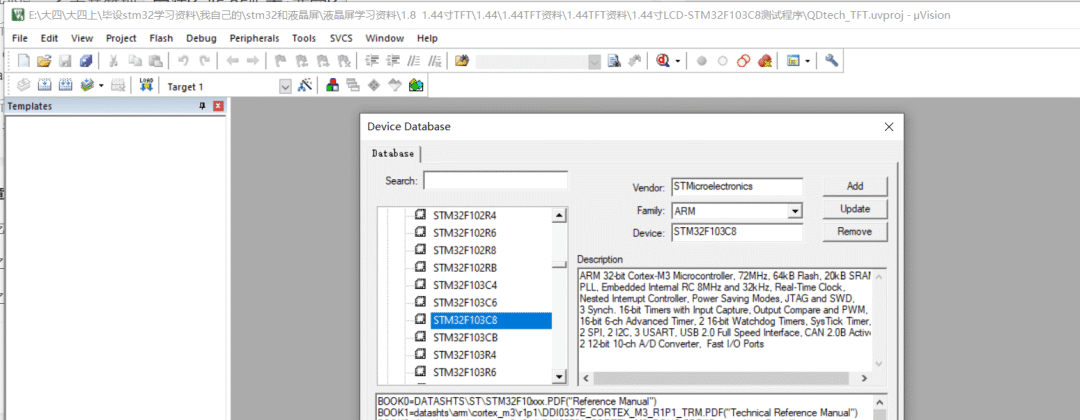The width and height of the screenshot is (1080, 420).
Task: Select STM32F102RB in the device list
Action: coord(465,268)
